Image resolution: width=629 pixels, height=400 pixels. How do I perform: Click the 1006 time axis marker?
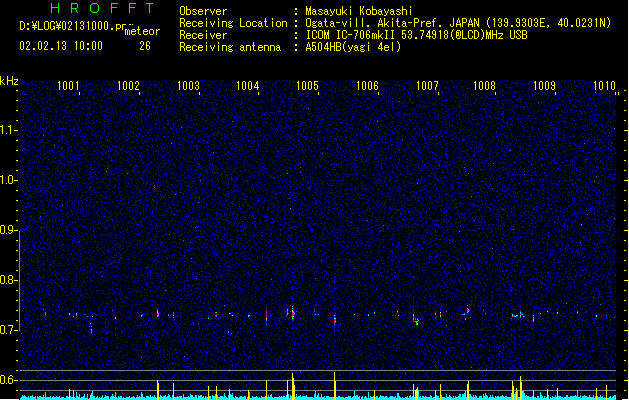click(x=367, y=85)
